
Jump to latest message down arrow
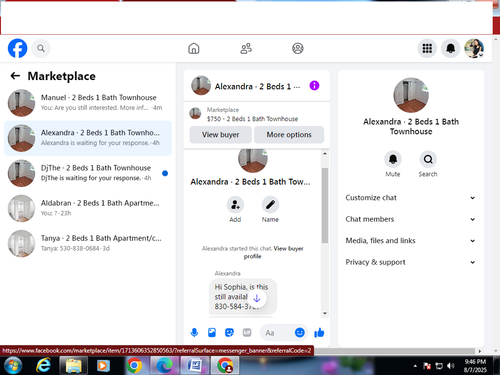coord(257,298)
